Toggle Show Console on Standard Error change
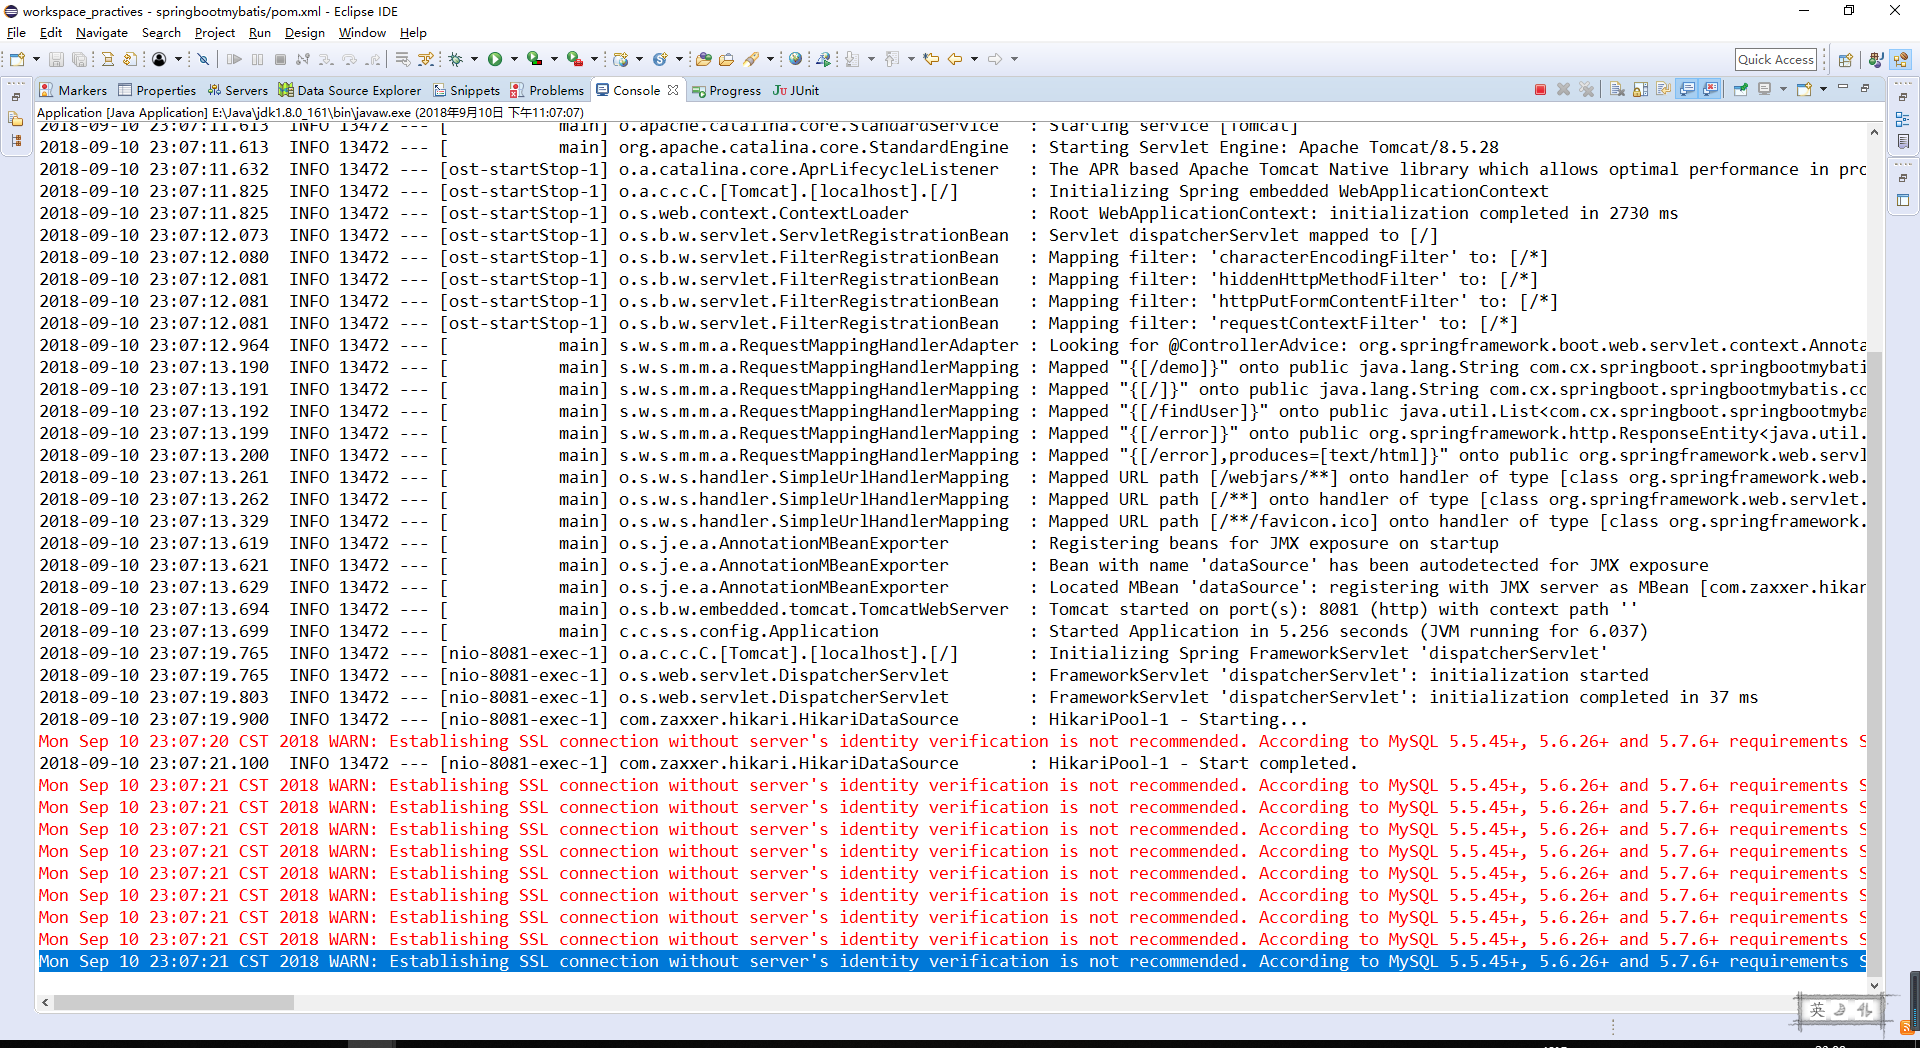Image resolution: width=1920 pixels, height=1048 pixels. click(1711, 90)
